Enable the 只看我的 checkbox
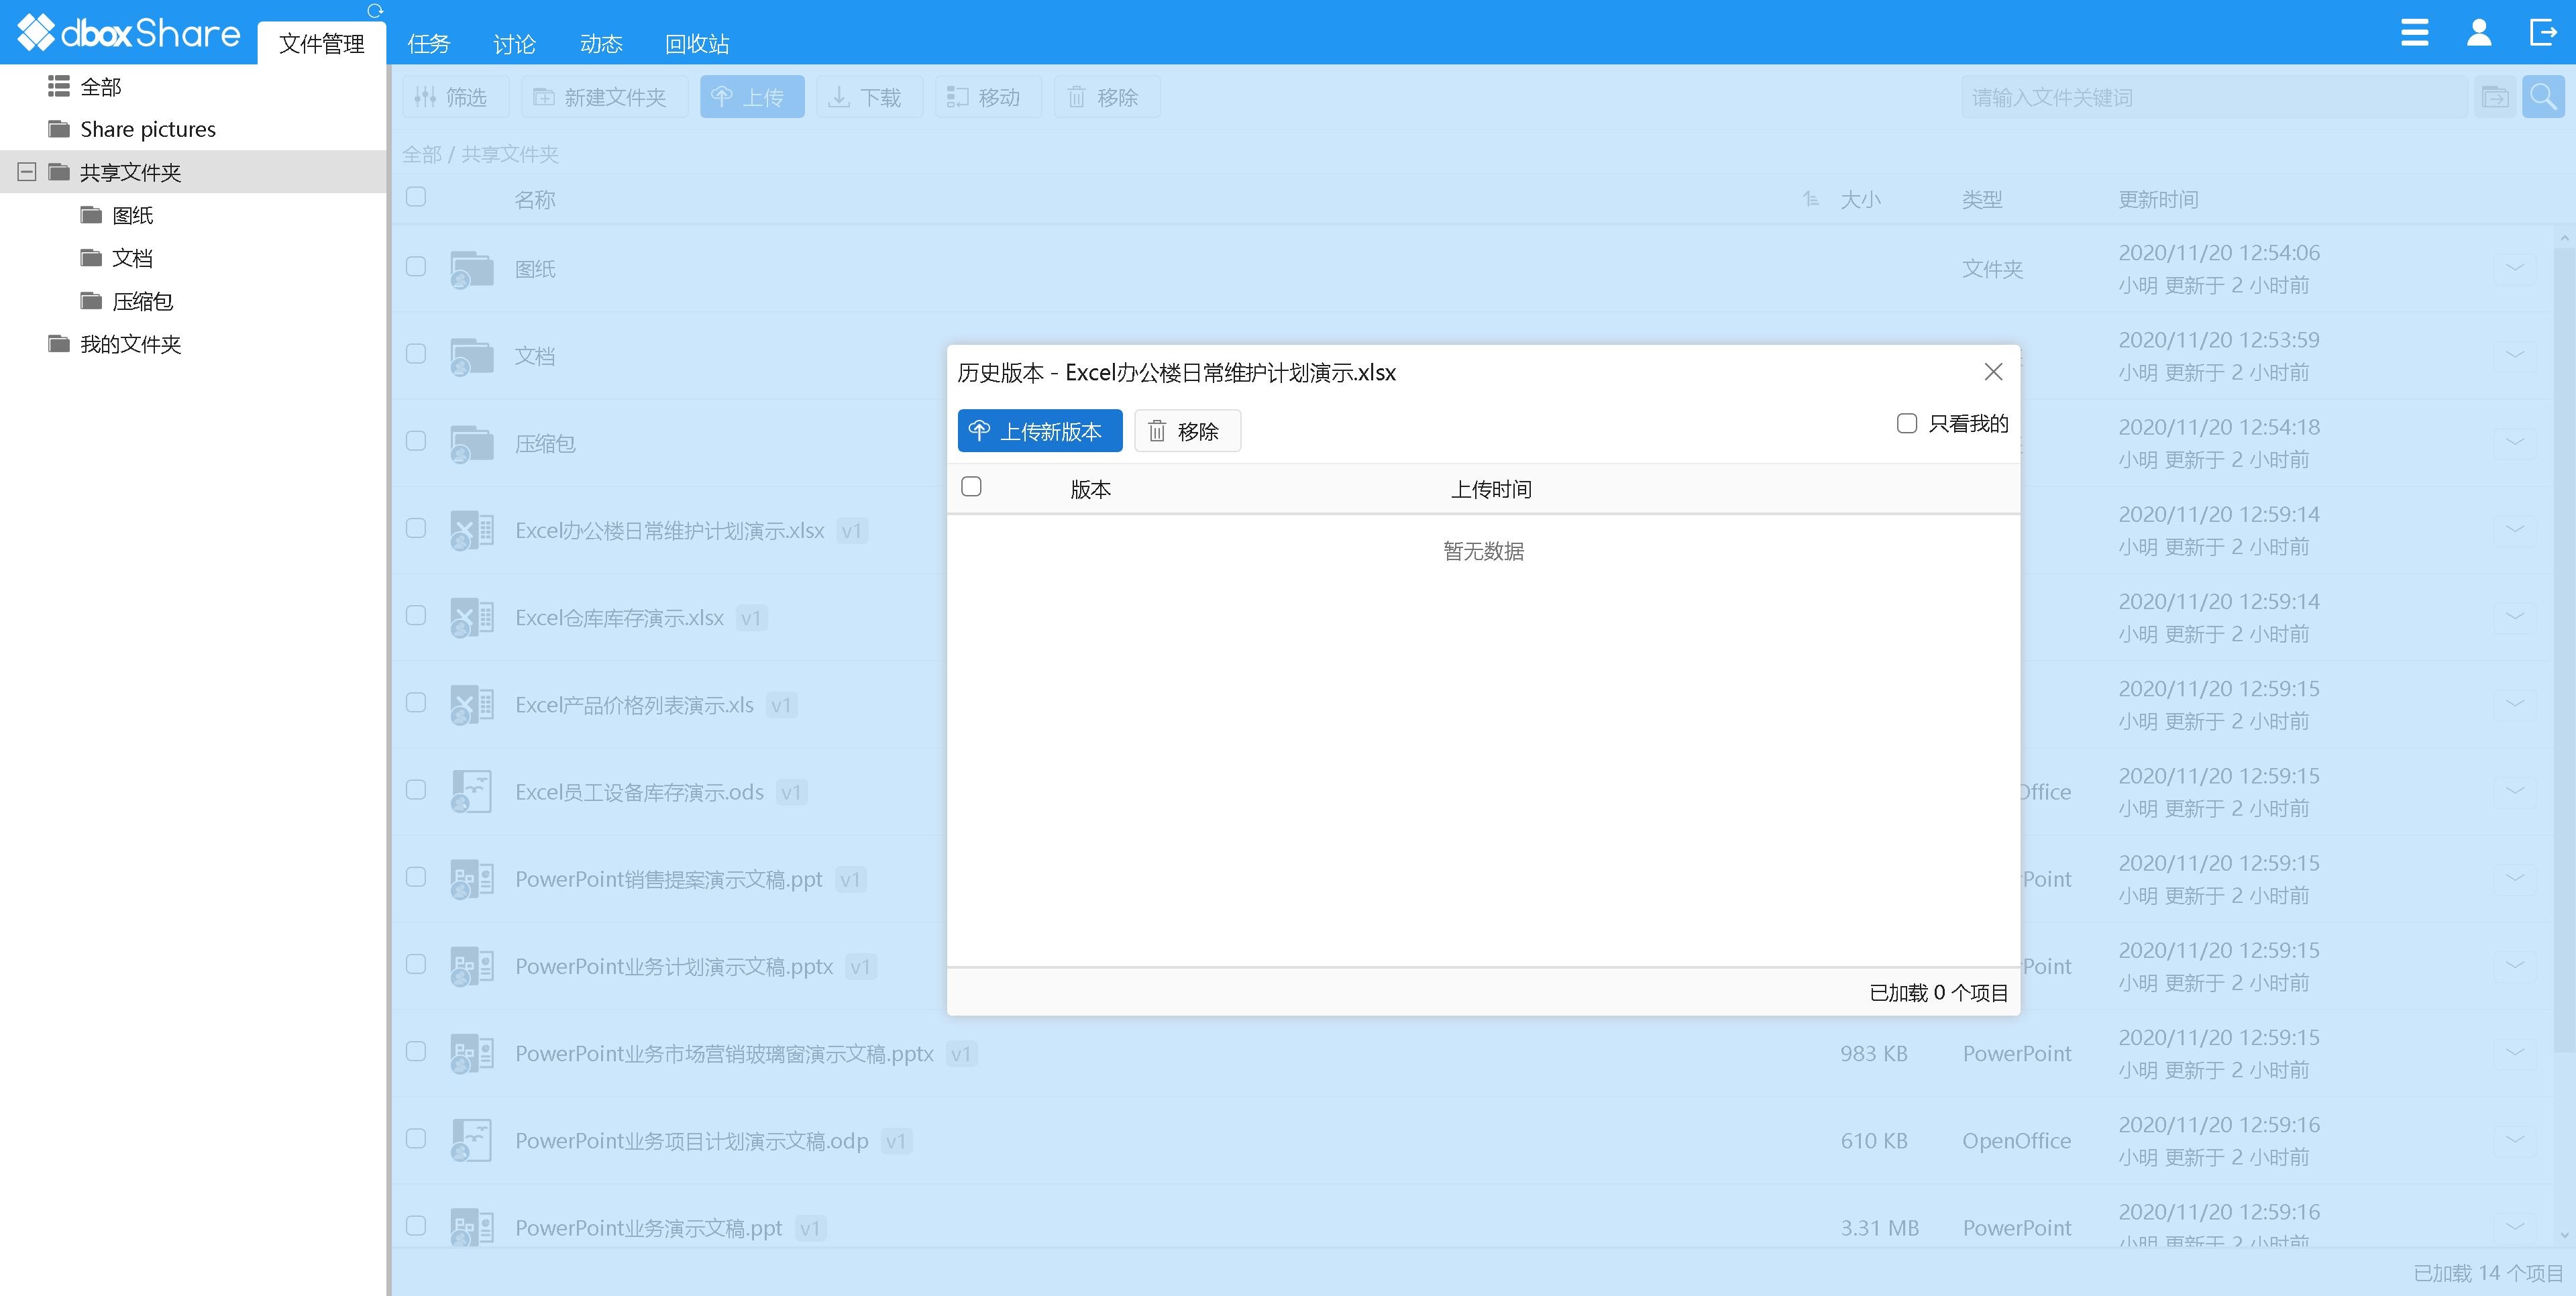This screenshot has width=2576, height=1296. pos(1907,423)
